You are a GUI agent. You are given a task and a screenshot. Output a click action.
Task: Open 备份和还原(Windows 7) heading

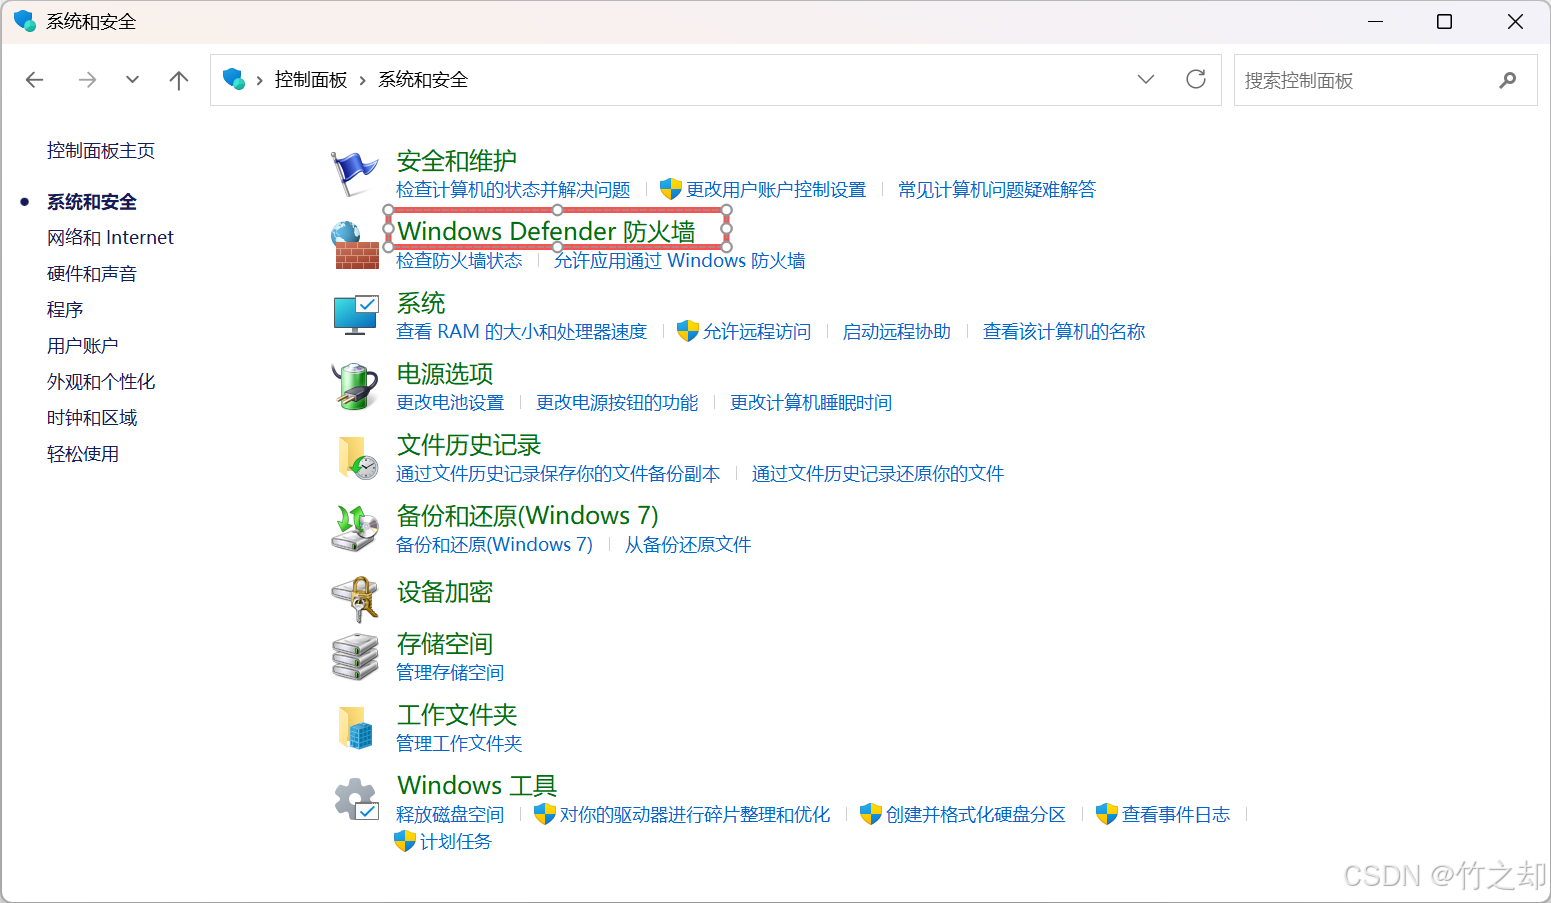(528, 516)
